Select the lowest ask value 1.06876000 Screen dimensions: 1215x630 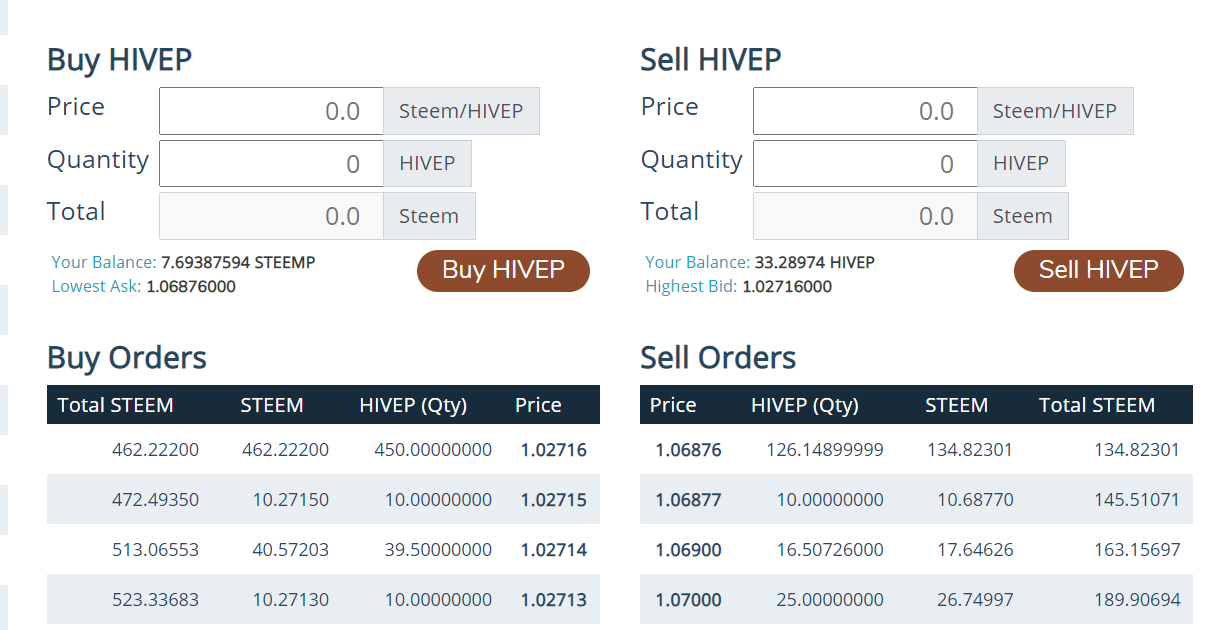[x=191, y=286]
